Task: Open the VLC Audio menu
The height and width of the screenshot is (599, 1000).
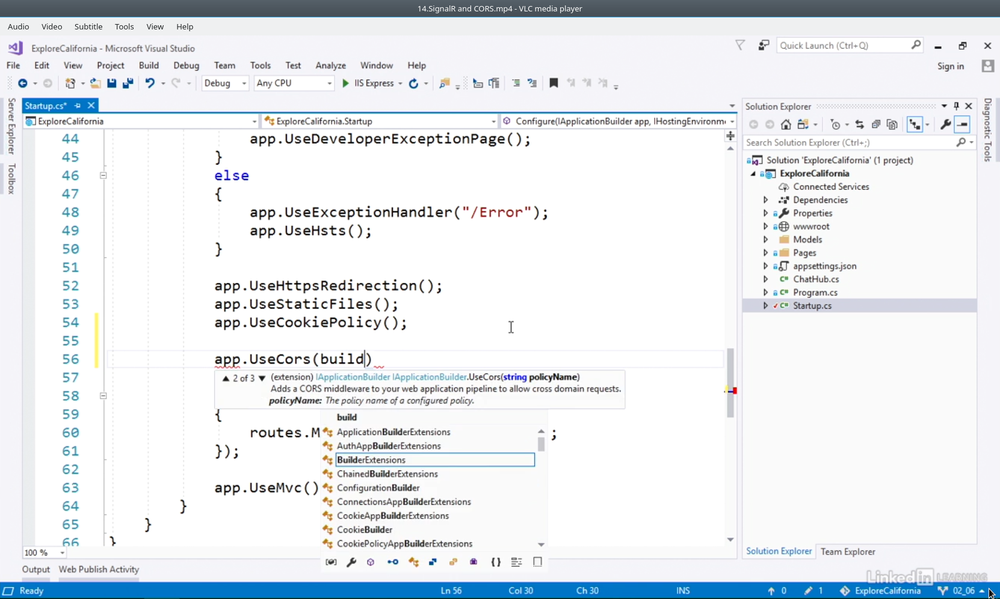Action: coord(18,27)
